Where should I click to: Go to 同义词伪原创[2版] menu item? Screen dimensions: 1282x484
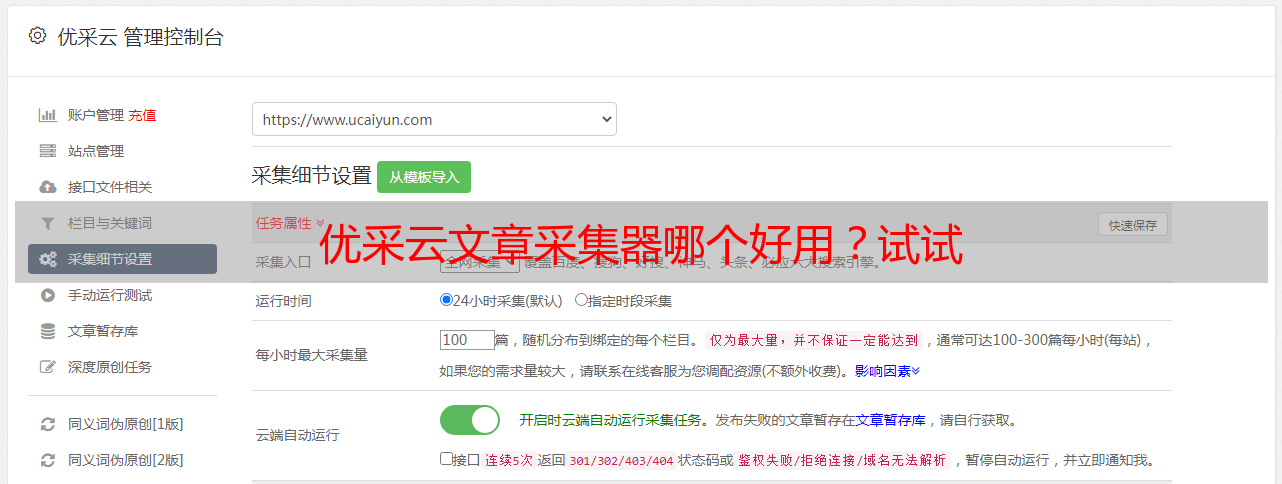(126, 460)
